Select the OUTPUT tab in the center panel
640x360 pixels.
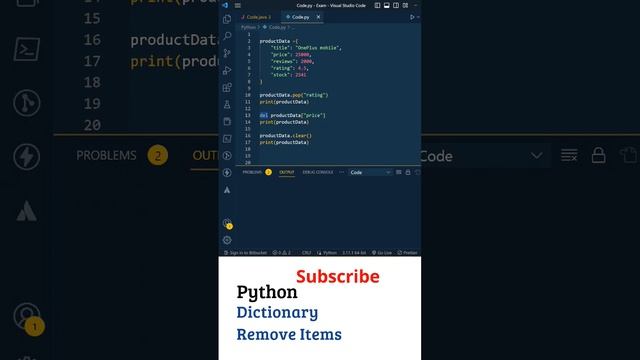point(287,172)
